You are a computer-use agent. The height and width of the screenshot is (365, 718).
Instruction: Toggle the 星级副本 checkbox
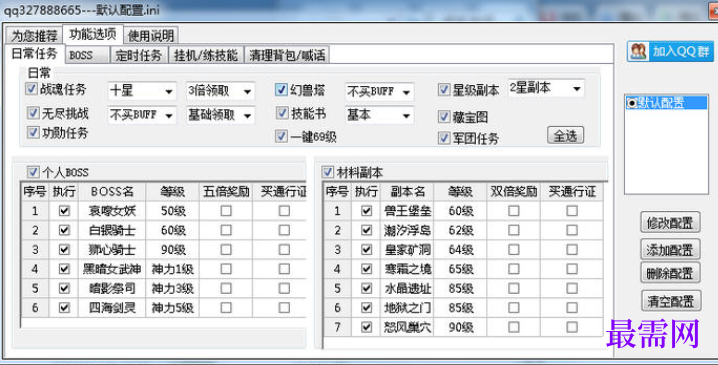tap(444, 89)
